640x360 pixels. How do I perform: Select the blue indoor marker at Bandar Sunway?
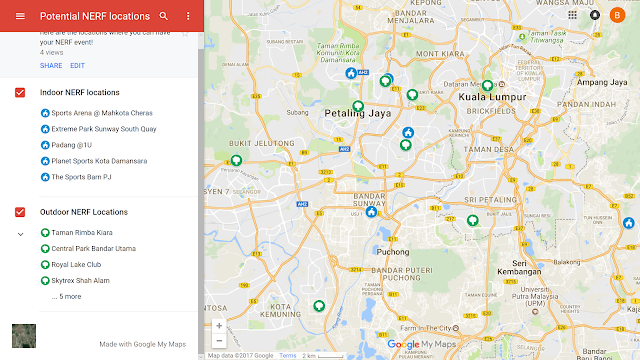pyautogui.click(x=371, y=212)
